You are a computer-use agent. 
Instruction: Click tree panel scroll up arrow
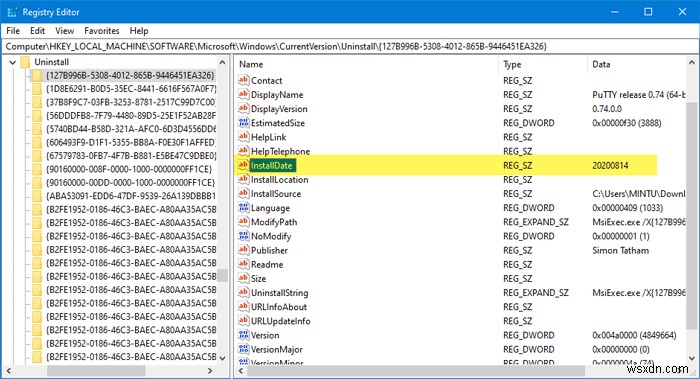[222, 62]
